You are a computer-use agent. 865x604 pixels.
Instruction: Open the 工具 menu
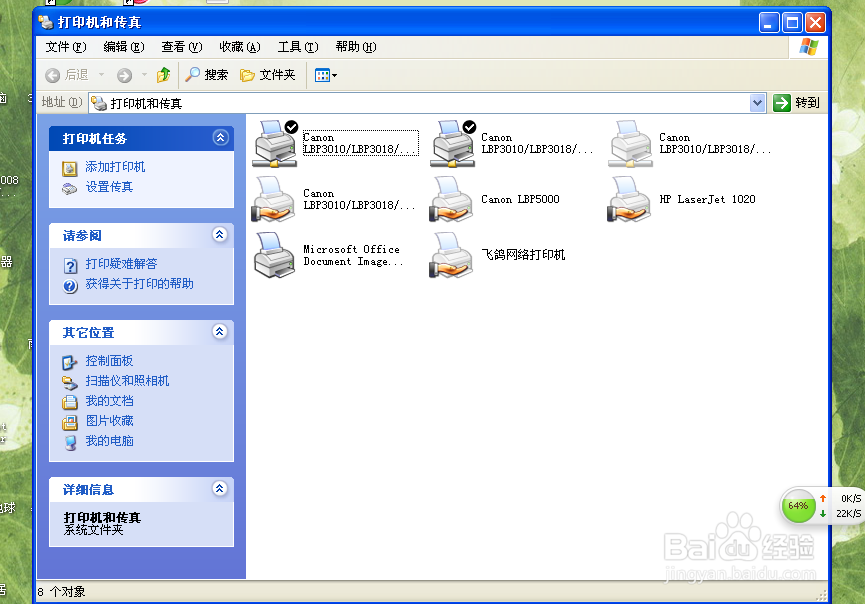pyautogui.click(x=298, y=47)
